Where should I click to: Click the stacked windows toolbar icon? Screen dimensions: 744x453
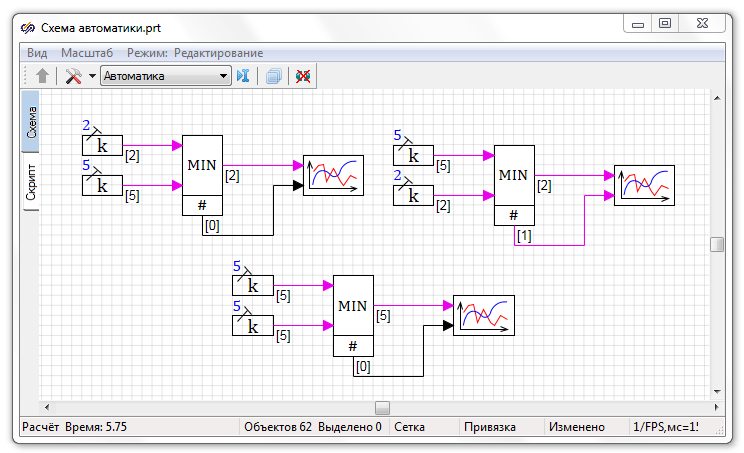click(273, 76)
